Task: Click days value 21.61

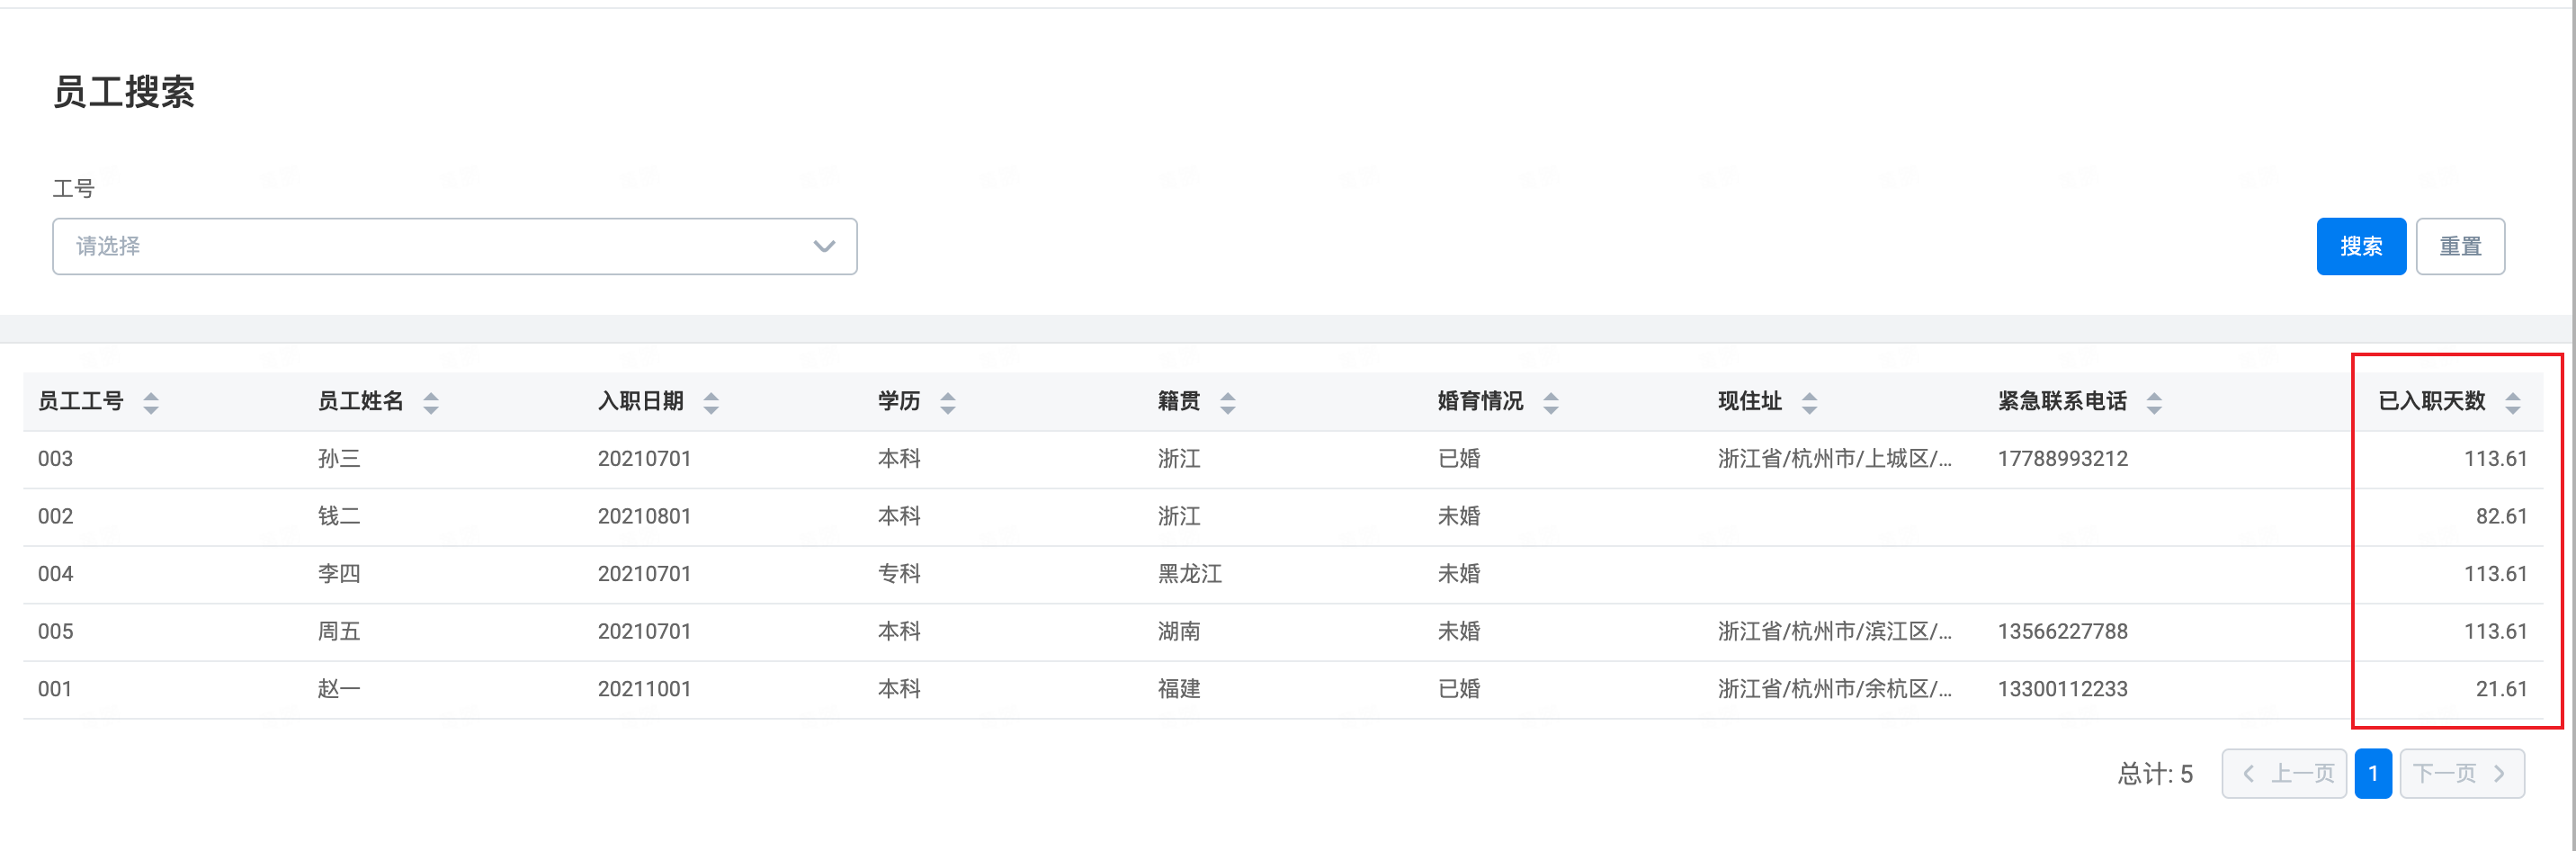Action: (2501, 689)
